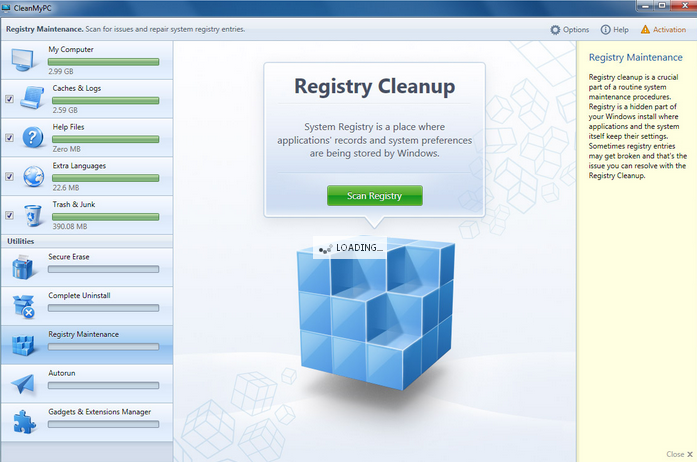Open the Help menu
This screenshot has height=462, width=697.
(615, 29)
